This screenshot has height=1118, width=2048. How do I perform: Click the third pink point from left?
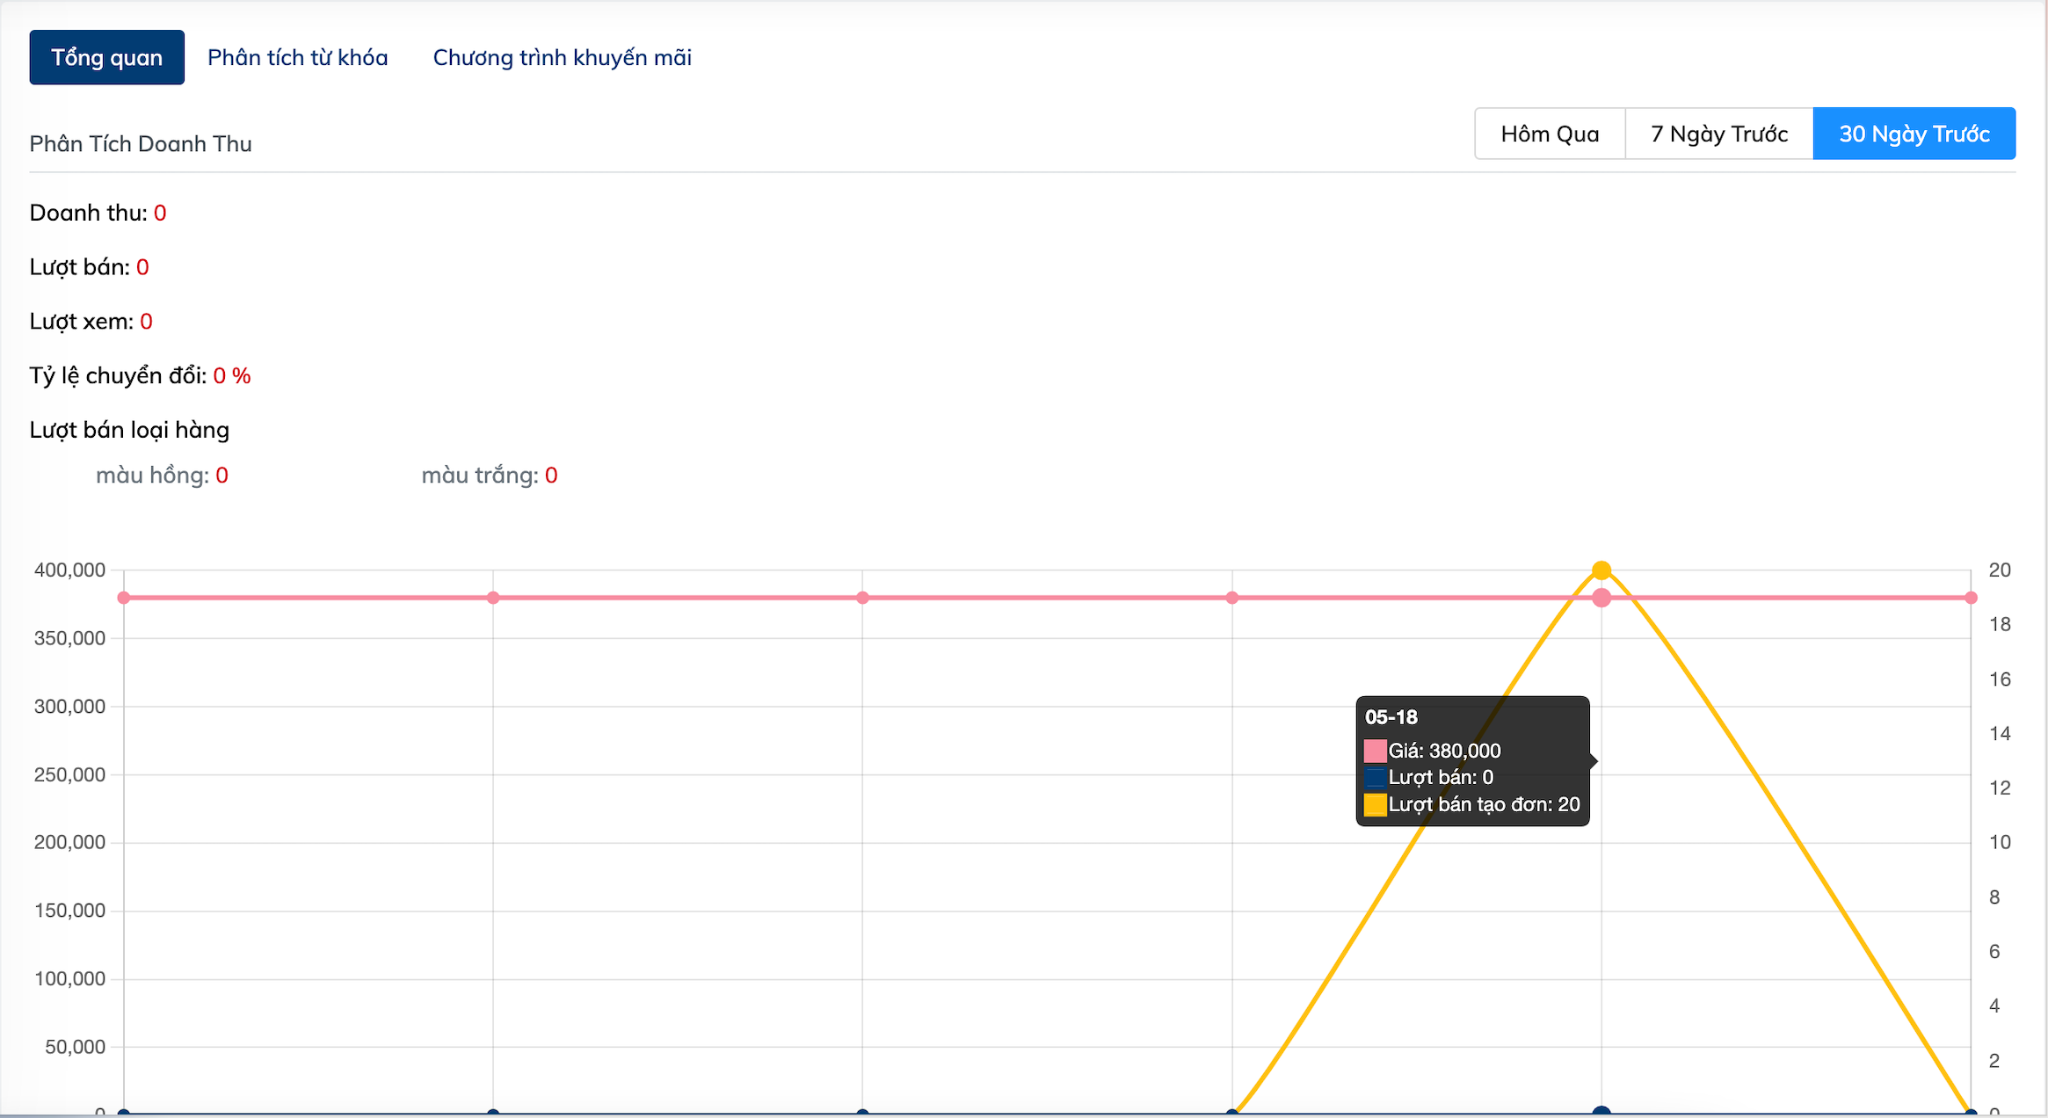click(x=862, y=598)
